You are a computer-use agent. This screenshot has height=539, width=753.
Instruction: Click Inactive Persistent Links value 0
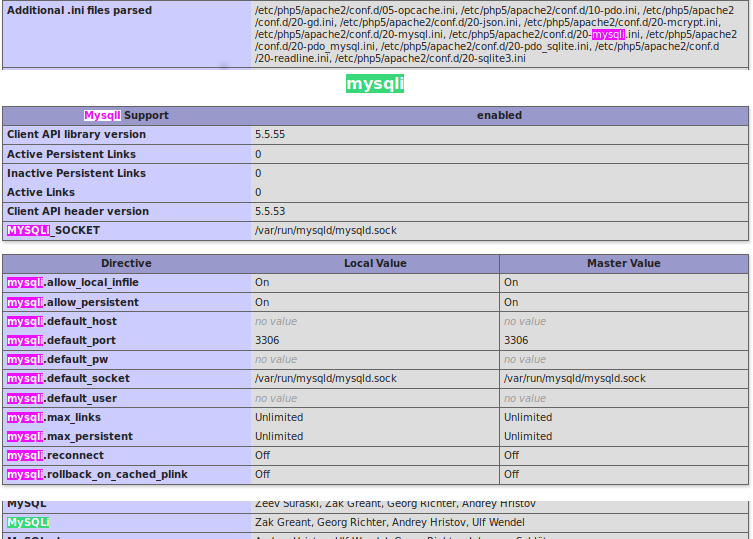258,173
